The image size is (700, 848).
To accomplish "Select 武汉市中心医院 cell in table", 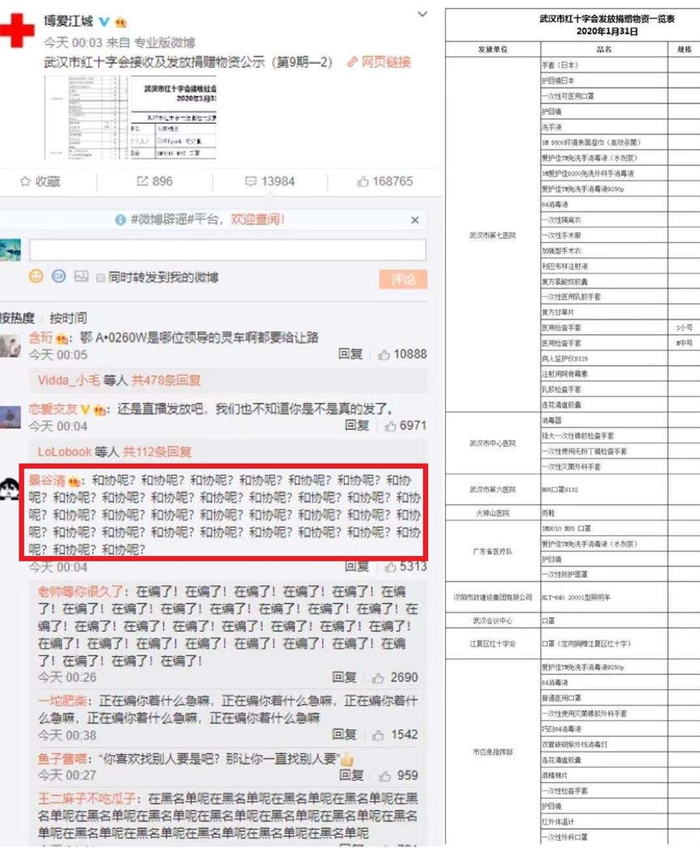I will (493, 443).
